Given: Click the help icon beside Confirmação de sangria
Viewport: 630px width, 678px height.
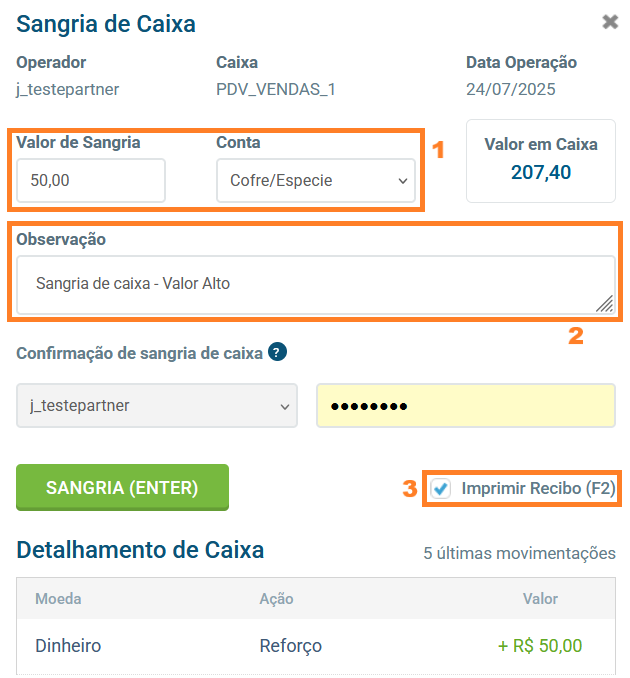Looking at the screenshot, I should (278, 352).
